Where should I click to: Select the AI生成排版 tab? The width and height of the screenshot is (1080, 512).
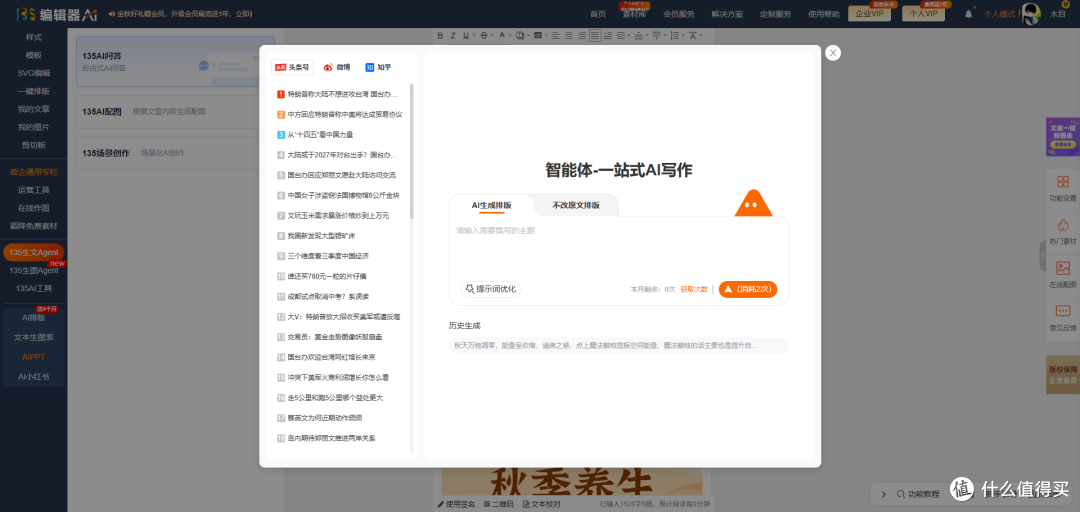point(491,205)
